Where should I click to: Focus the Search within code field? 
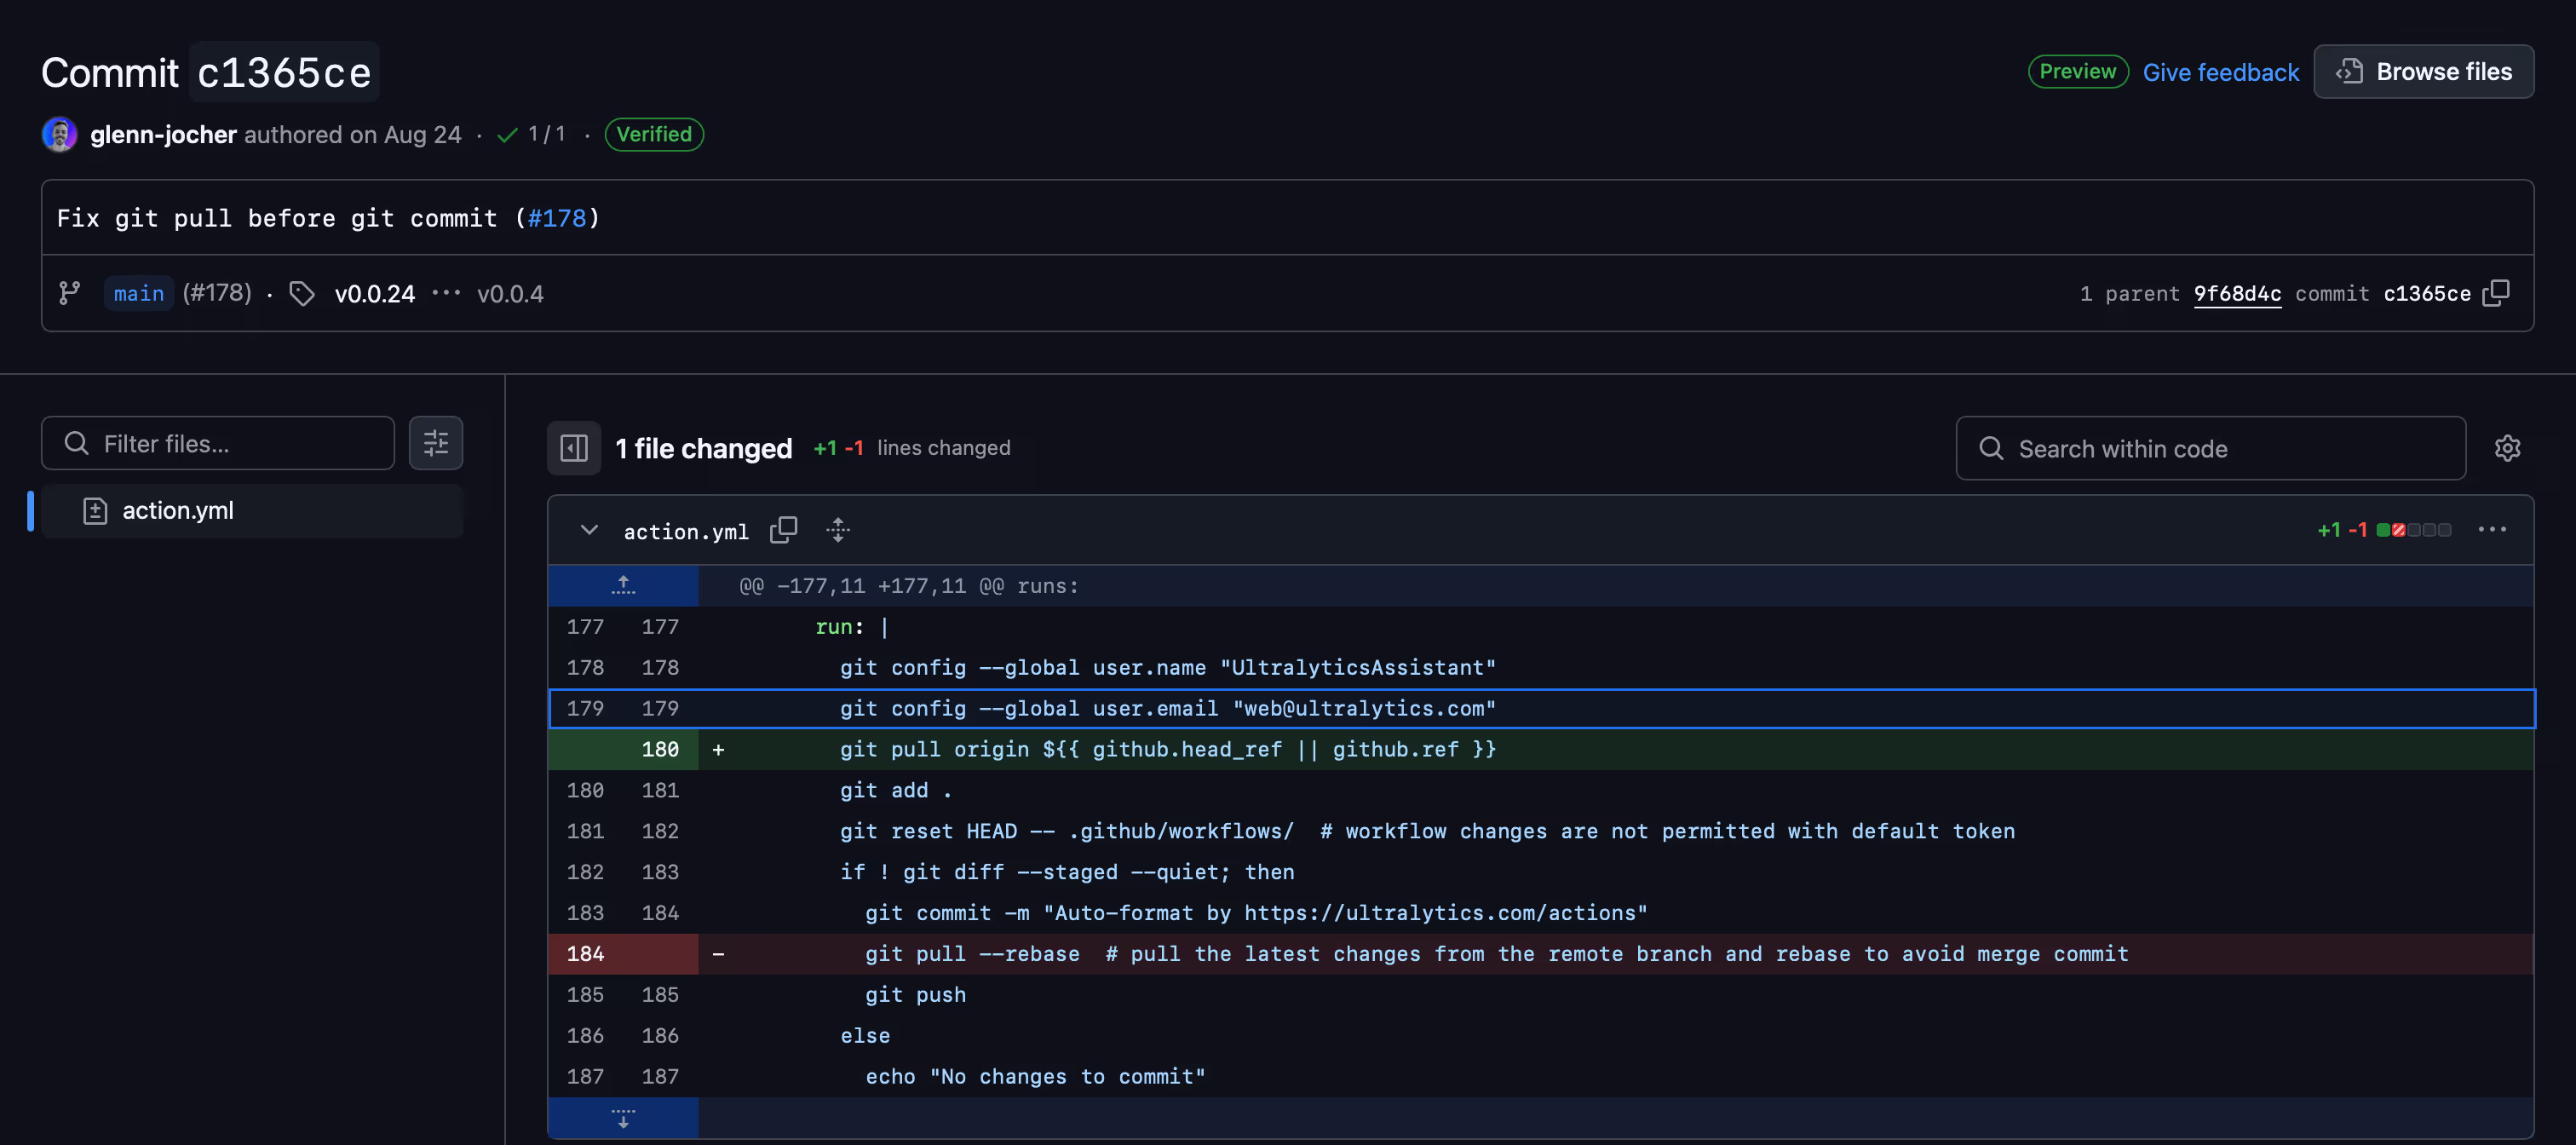click(x=2210, y=448)
